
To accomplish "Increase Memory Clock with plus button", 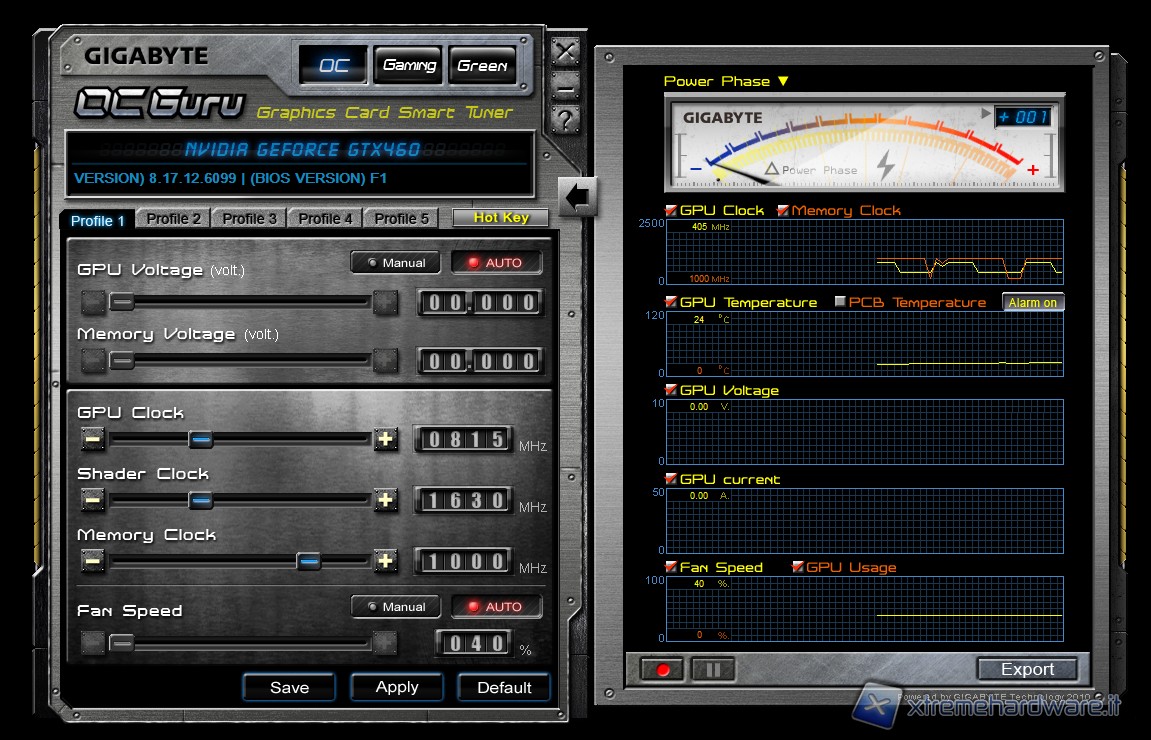I will 386,561.
